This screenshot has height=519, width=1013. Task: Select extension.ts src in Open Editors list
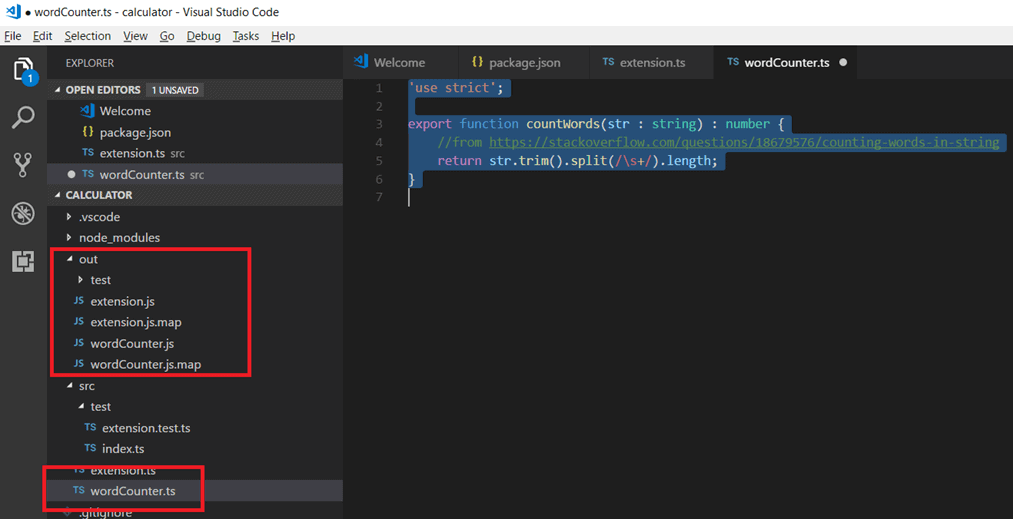tap(195, 153)
